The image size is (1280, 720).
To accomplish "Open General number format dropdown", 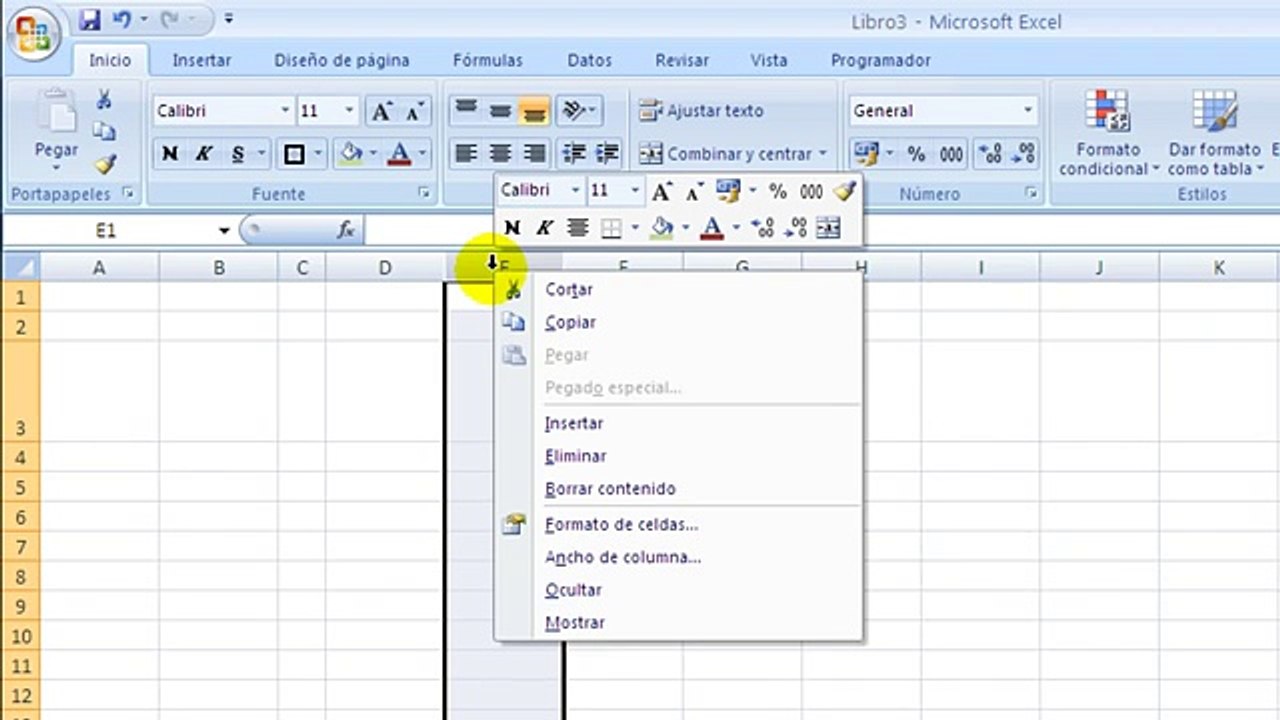I will coord(1028,111).
